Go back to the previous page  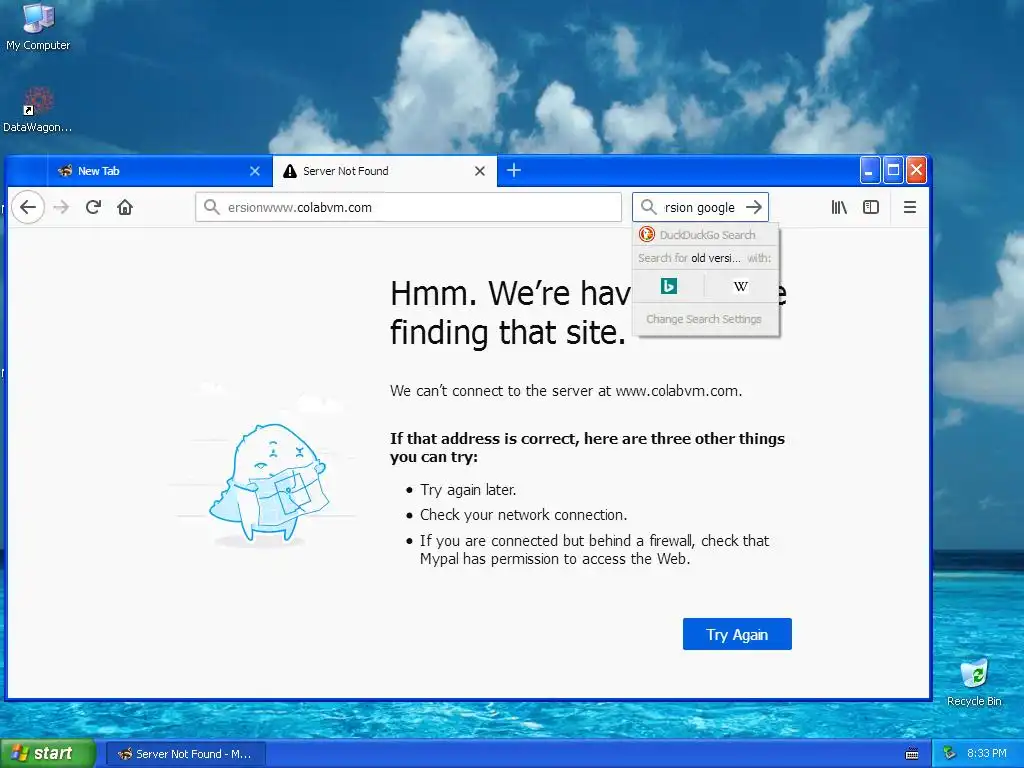coord(27,208)
